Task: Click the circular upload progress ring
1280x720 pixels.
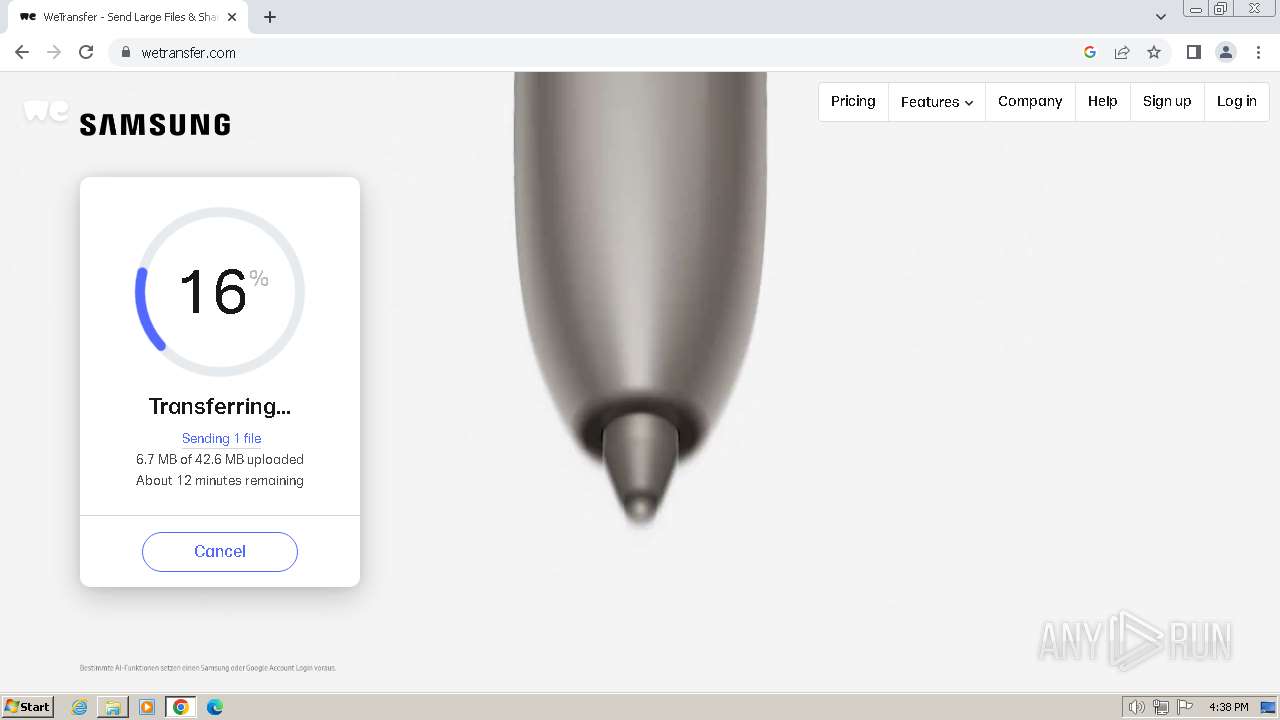Action: click(x=220, y=292)
